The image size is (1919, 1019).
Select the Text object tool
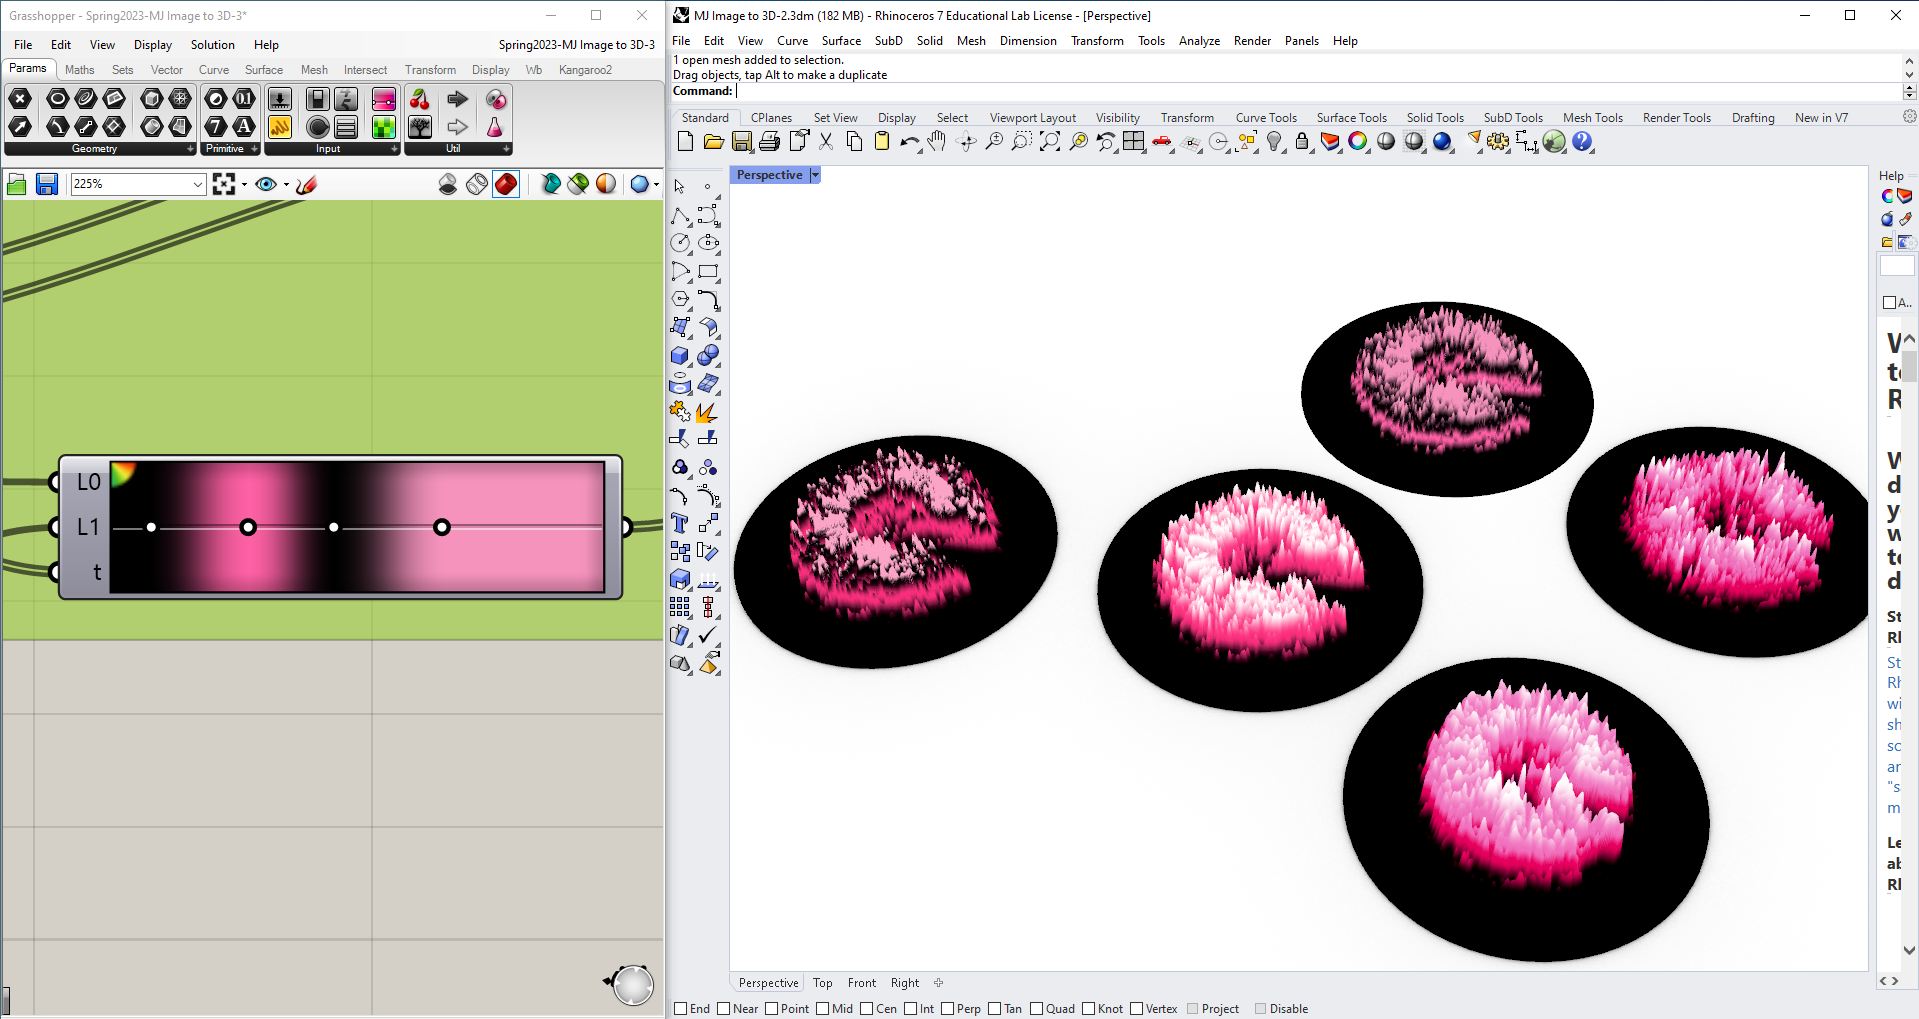click(x=680, y=523)
